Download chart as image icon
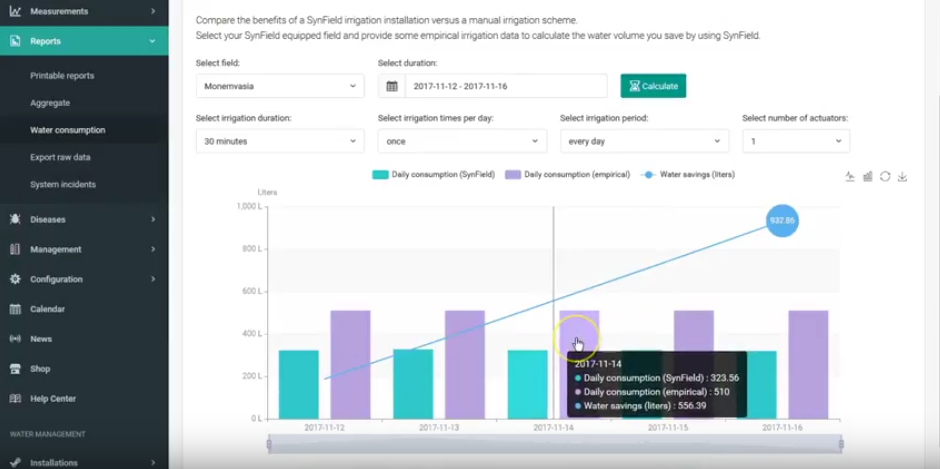This screenshot has height=469, width=940. tap(902, 177)
